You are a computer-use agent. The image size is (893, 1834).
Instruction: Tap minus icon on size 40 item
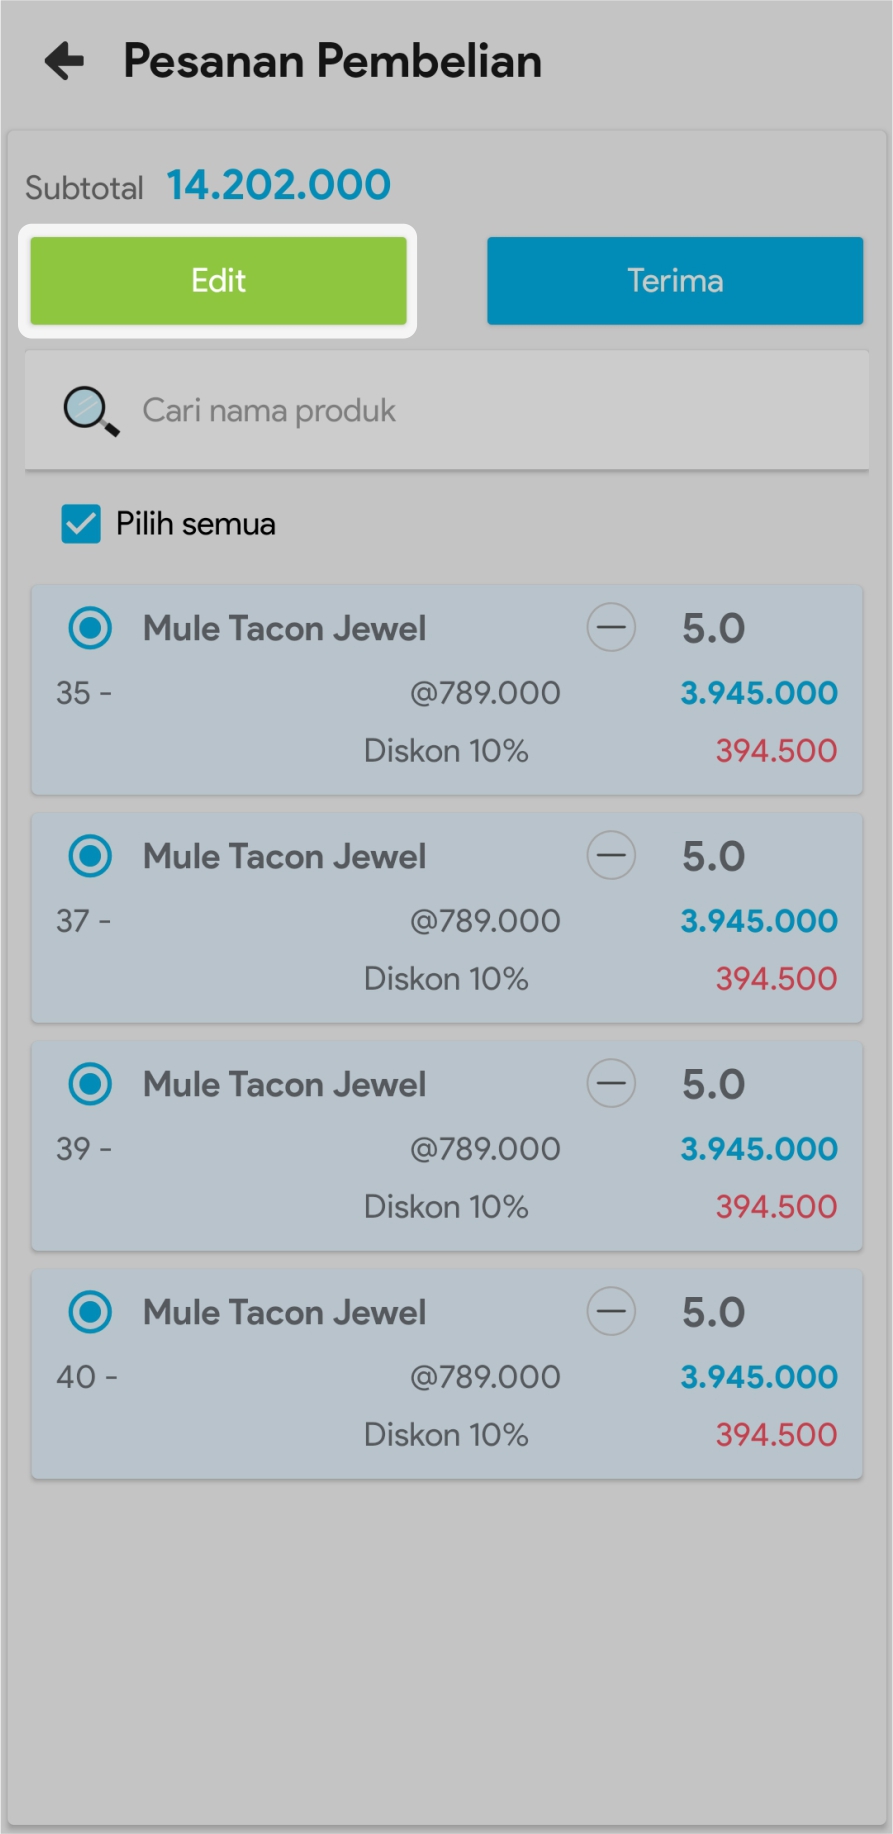click(x=611, y=1313)
